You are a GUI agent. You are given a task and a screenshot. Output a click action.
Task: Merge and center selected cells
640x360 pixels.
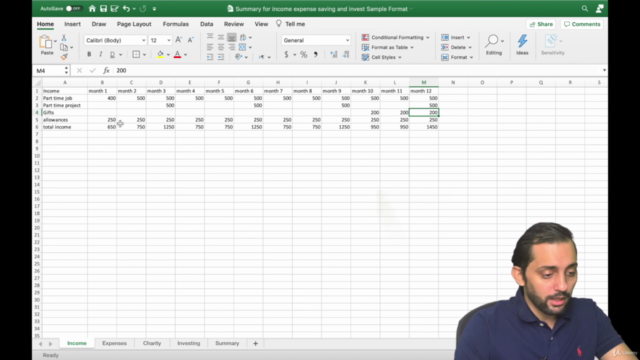coord(242,47)
